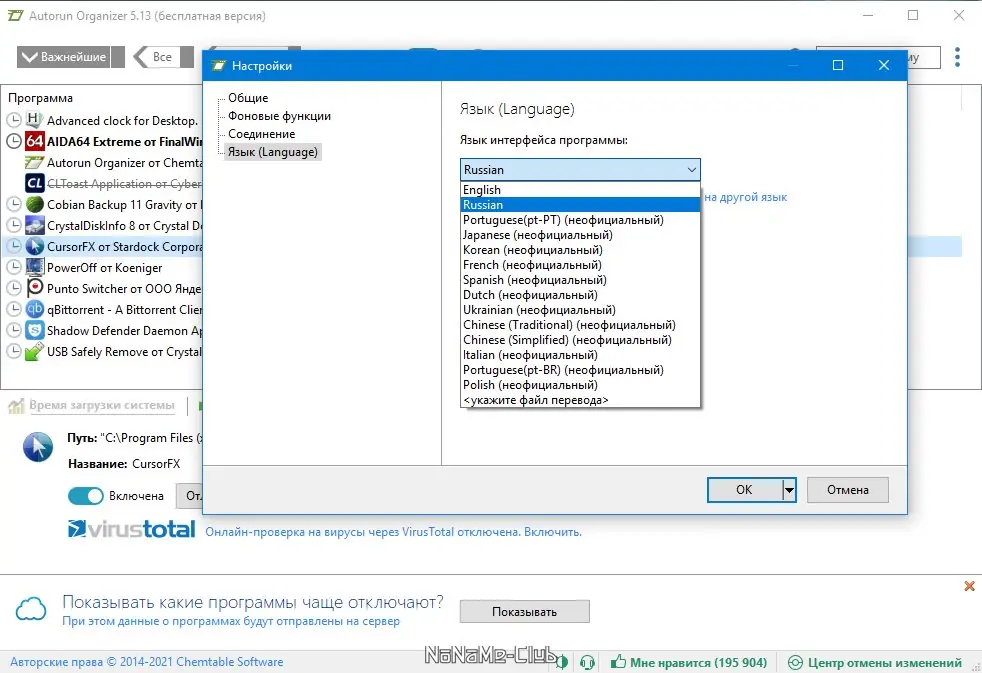Screen dimensions: 982x673
Task: Select Punto Switcher от ООО row text
Action: (124, 289)
